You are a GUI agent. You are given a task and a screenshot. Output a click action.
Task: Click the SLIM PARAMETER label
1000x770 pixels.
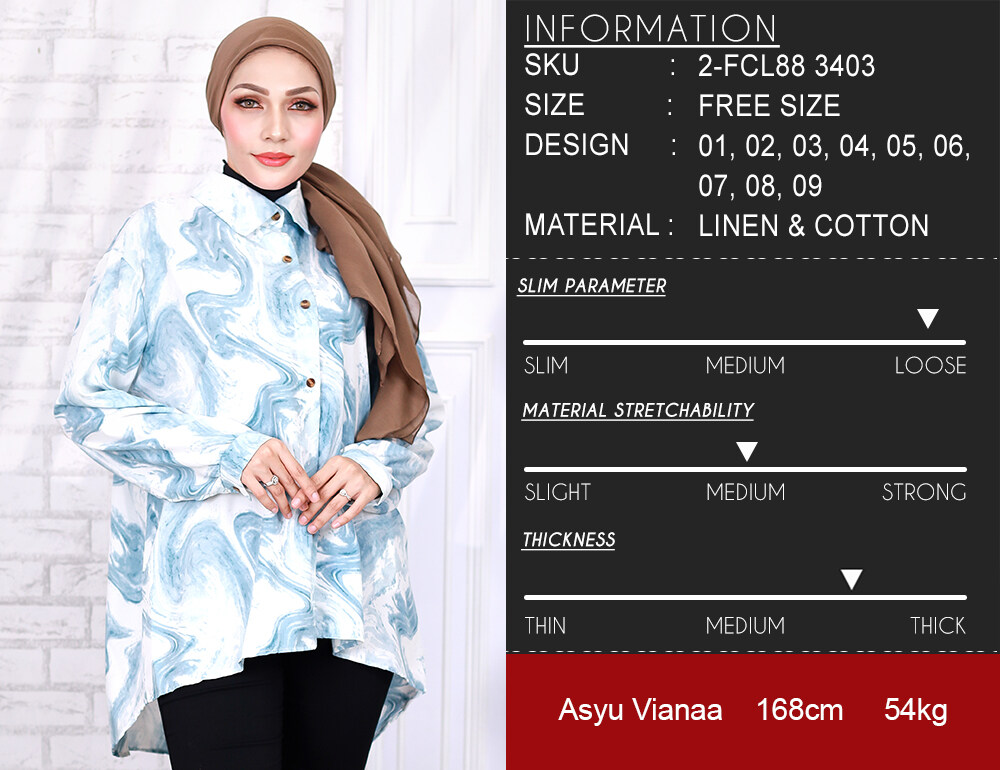pos(592,286)
